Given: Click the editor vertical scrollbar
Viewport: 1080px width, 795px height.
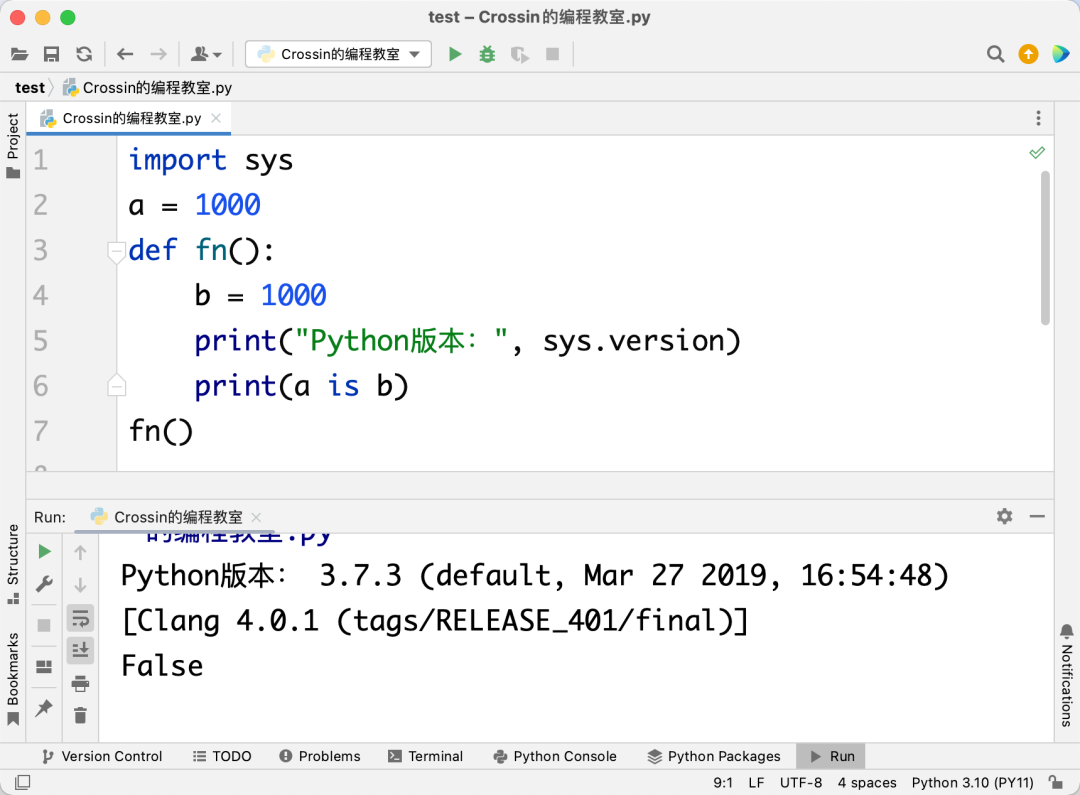Looking at the screenshot, I should (x=1045, y=248).
